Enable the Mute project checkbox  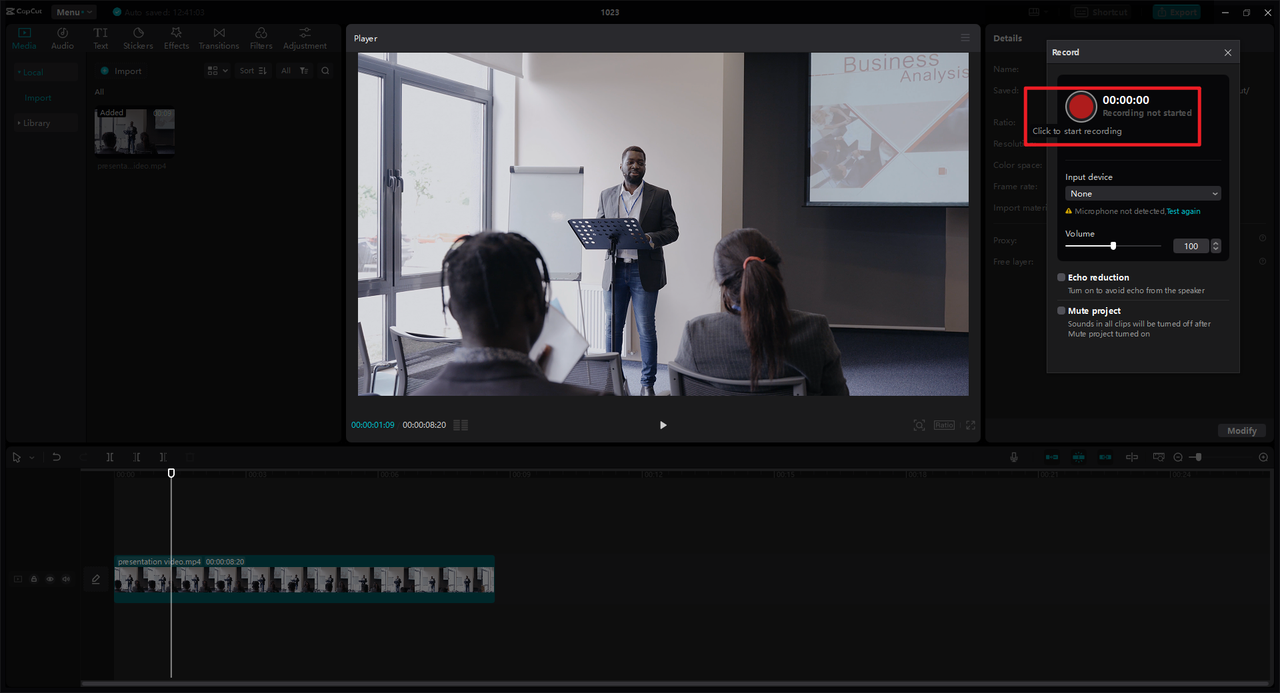1061,311
